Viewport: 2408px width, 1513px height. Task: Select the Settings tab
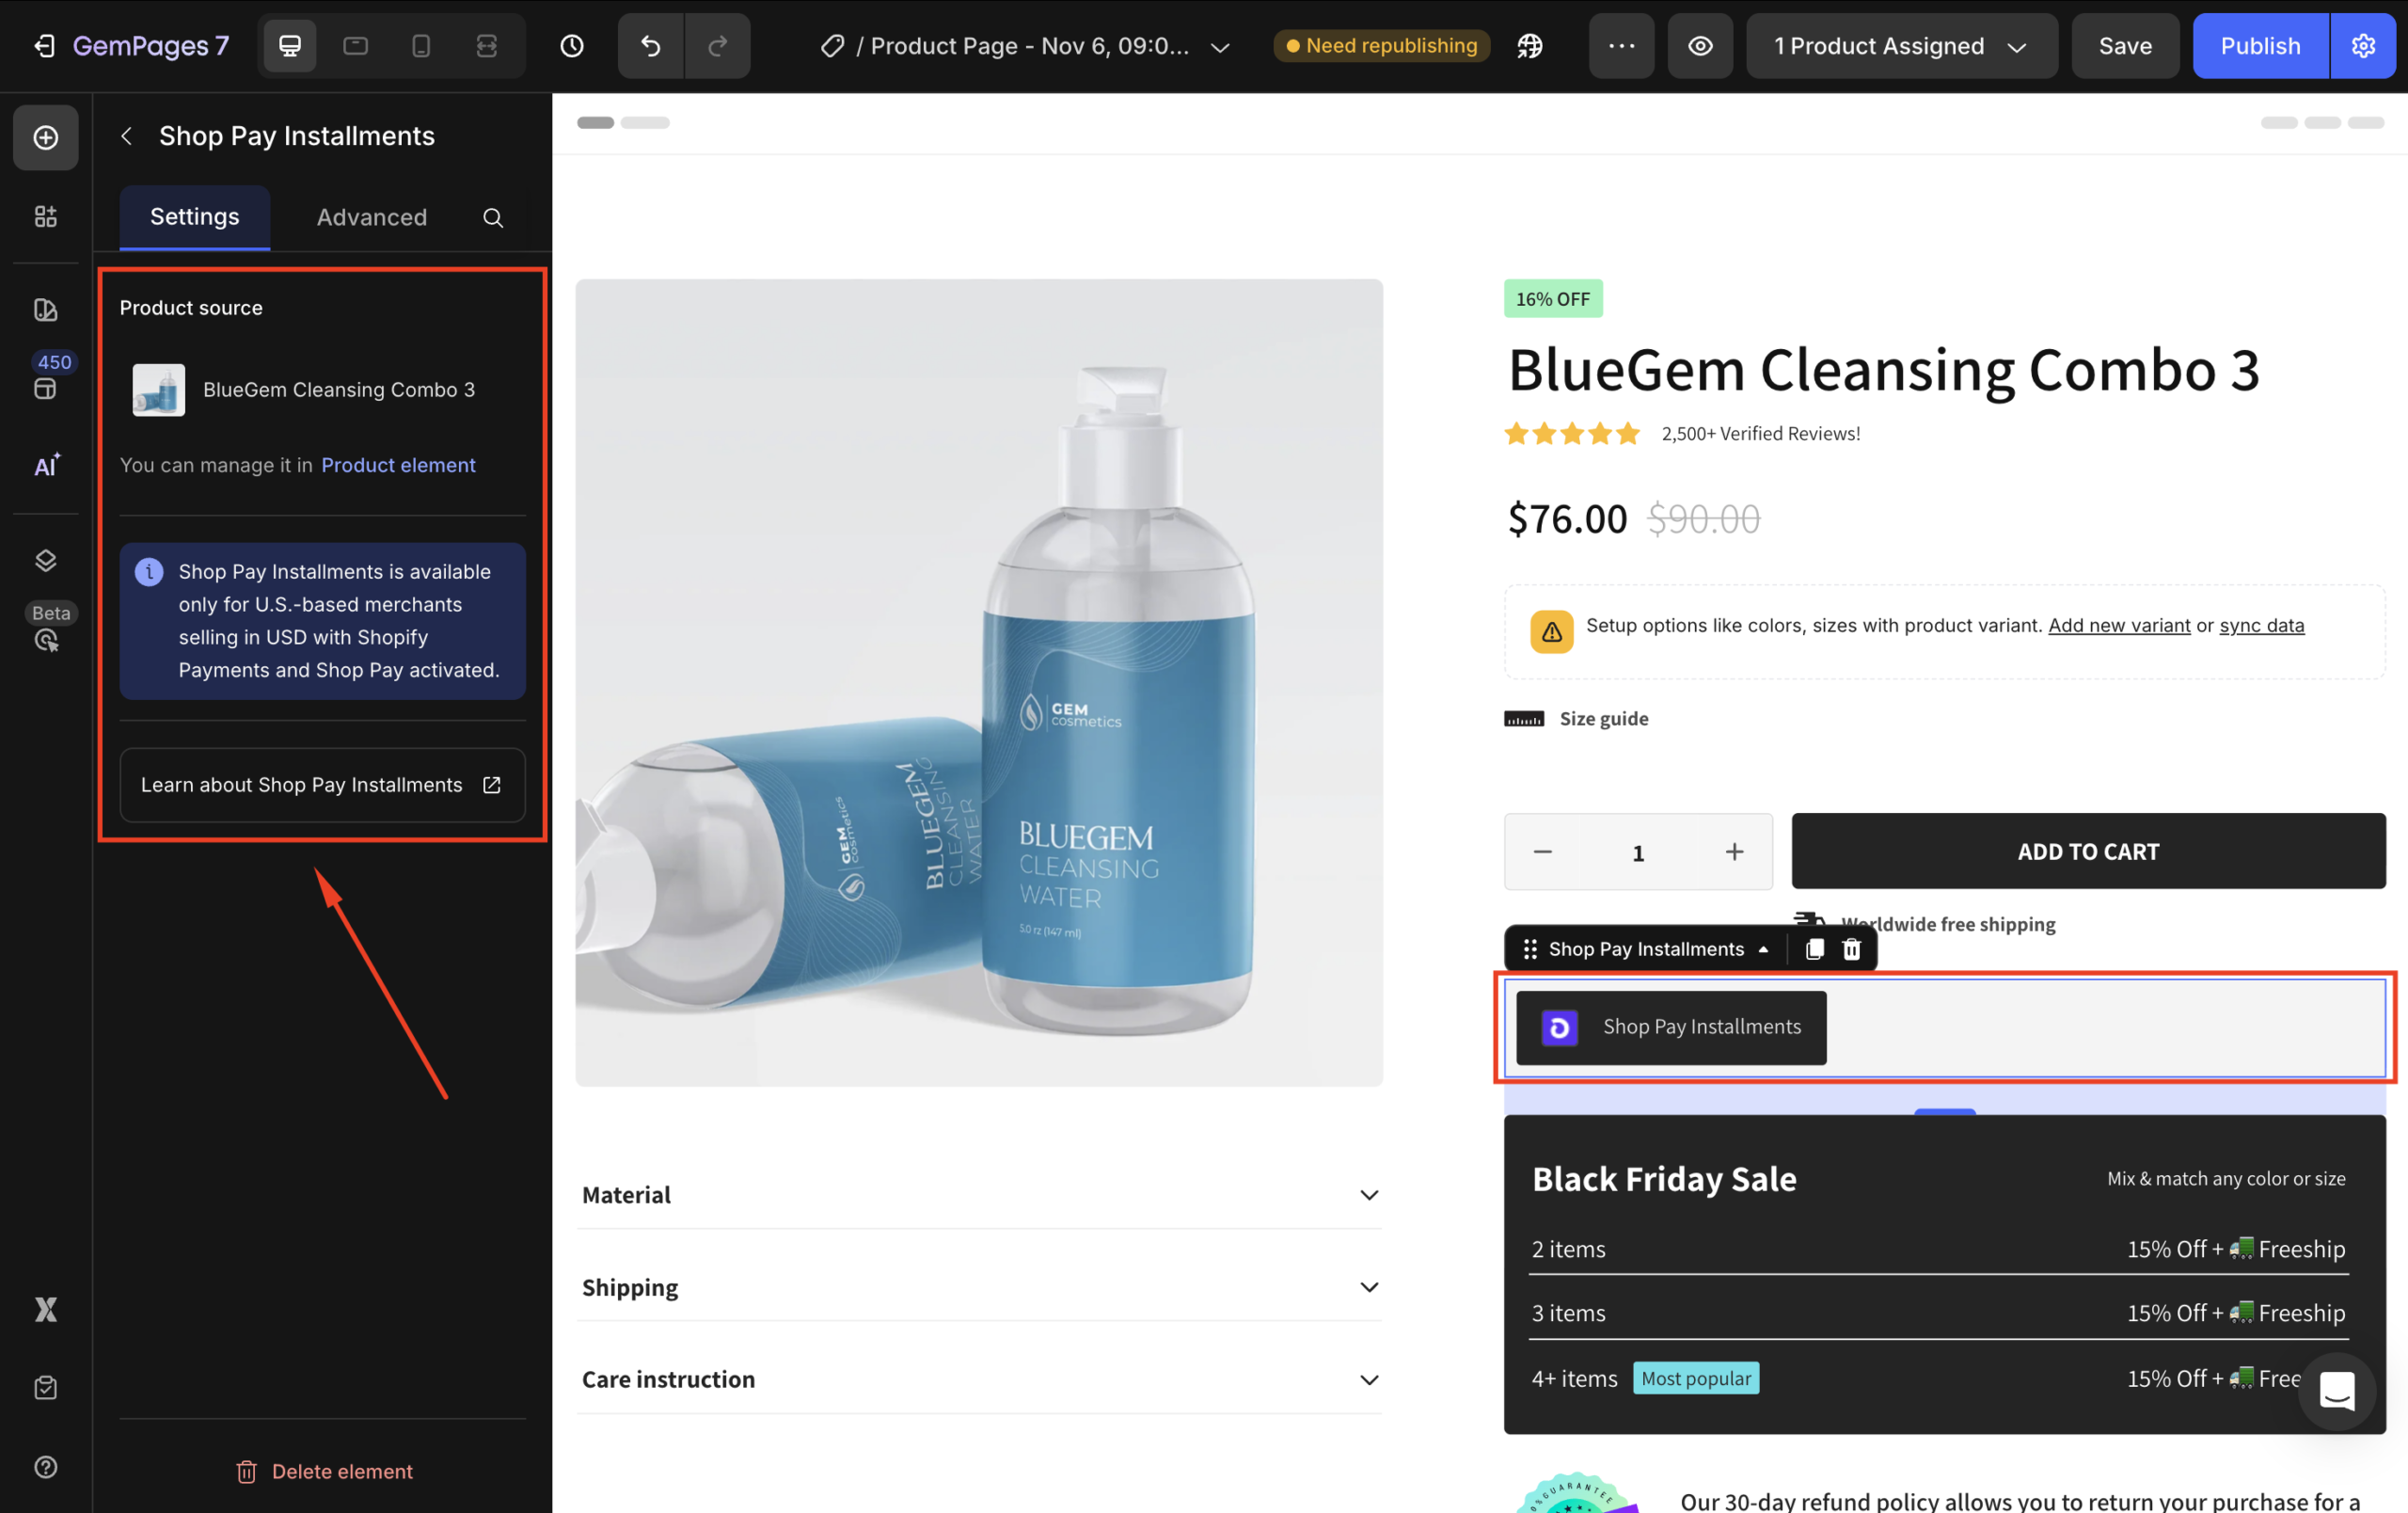pyautogui.click(x=195, y=217)
